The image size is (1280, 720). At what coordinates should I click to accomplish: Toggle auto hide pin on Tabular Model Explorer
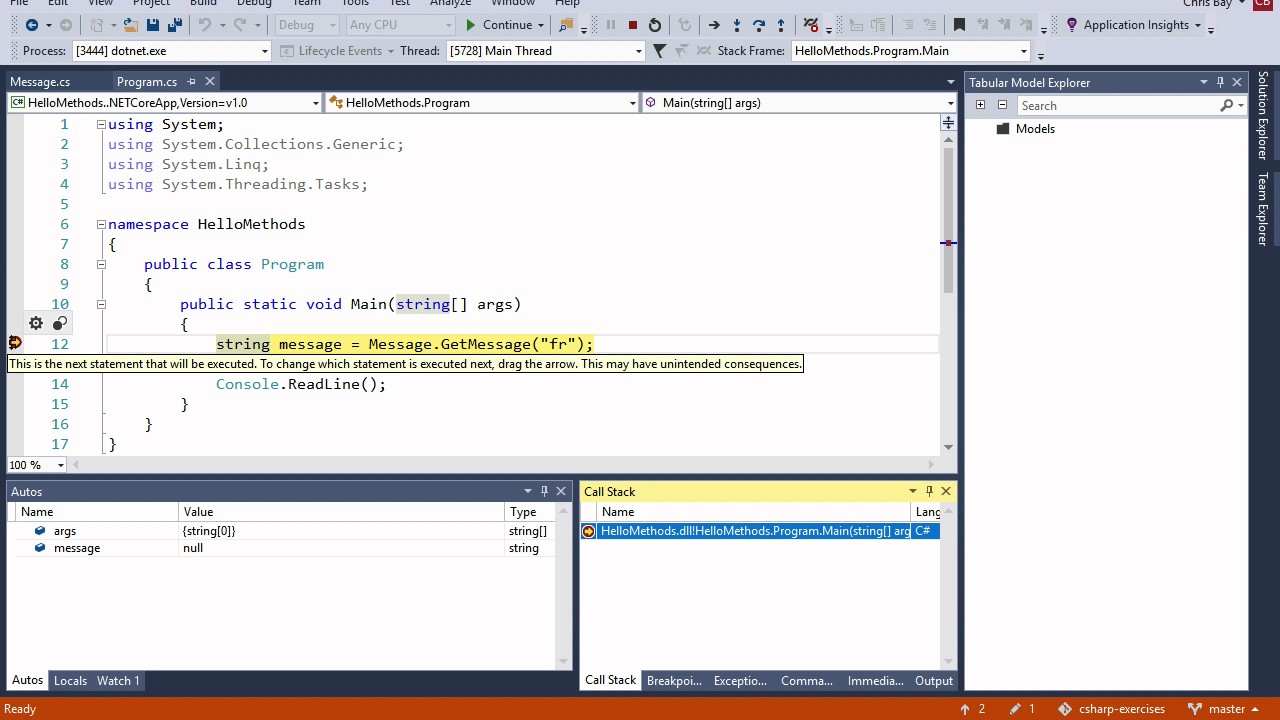(x=1220, y=82)
